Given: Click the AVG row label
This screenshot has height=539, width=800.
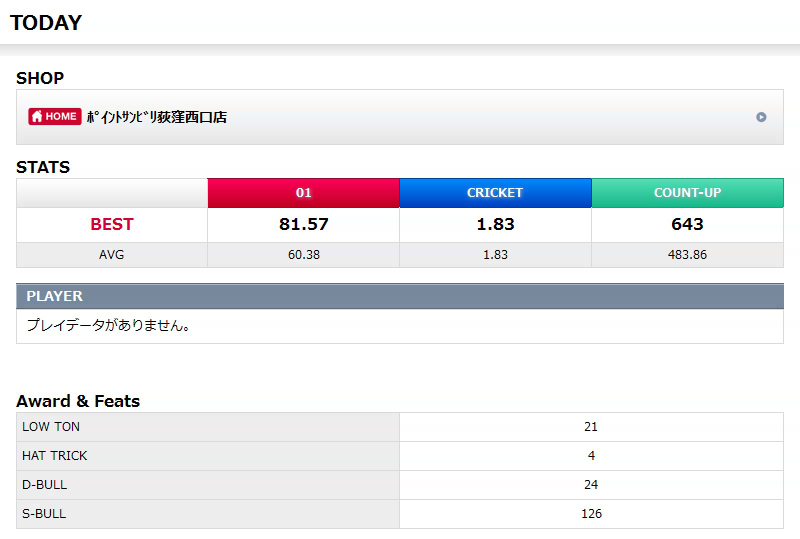Looking at the screenshot, I should point(112,255).
